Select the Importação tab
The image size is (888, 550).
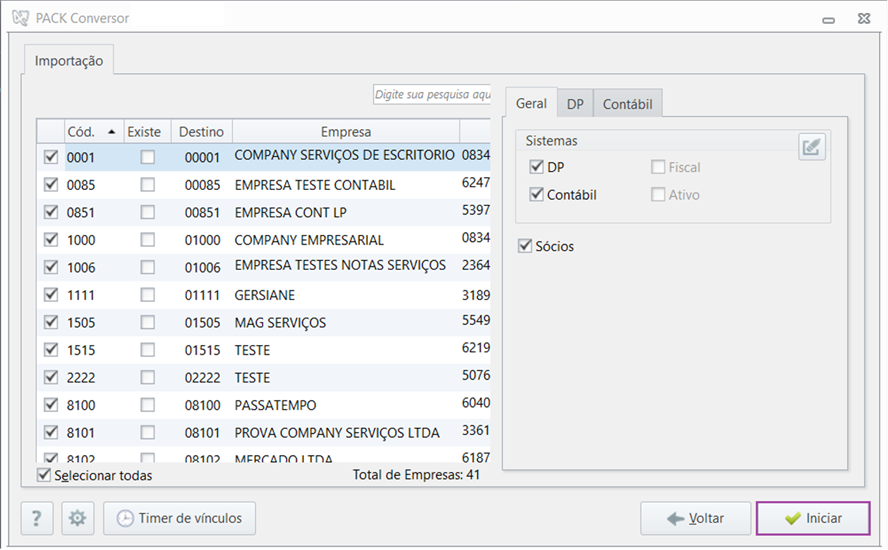click(69, 60)
